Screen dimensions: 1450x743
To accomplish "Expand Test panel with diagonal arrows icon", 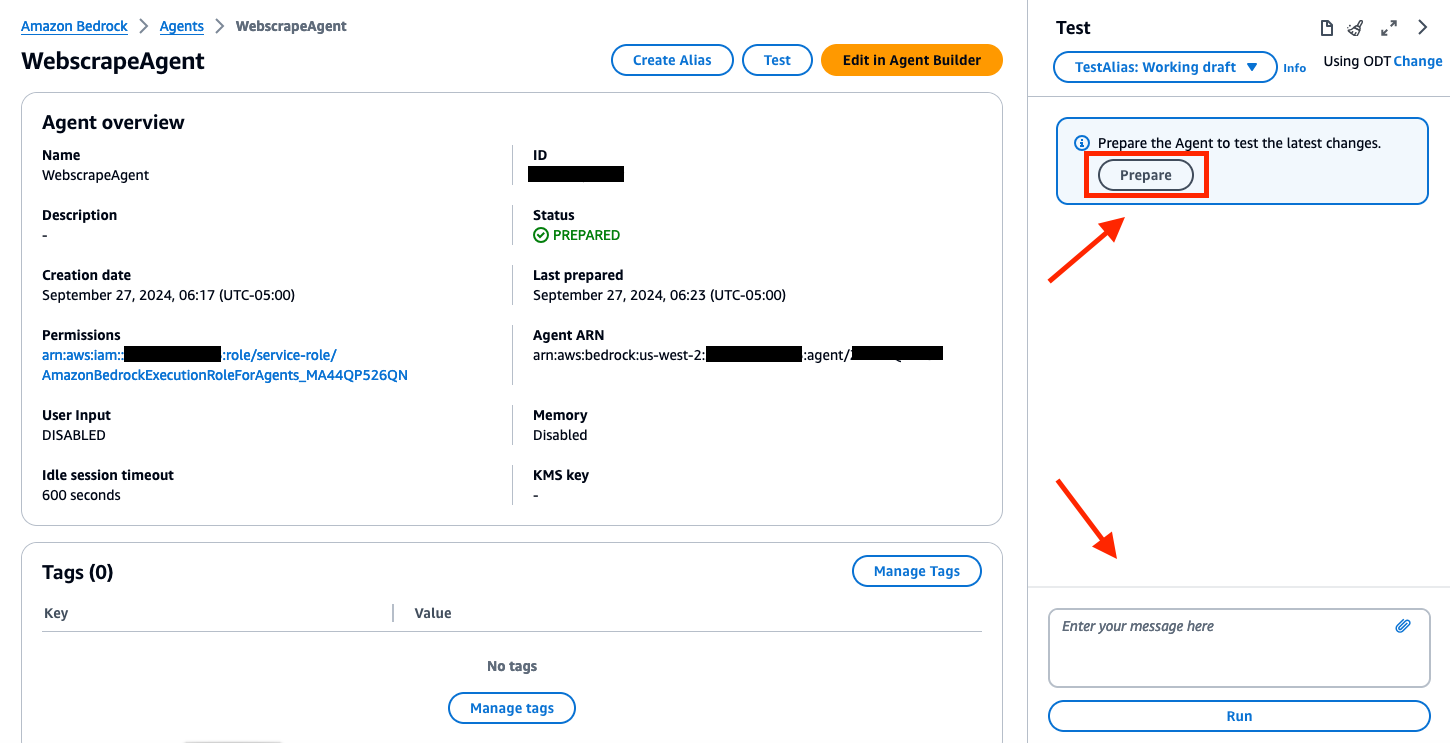I will click(1389, 28).
